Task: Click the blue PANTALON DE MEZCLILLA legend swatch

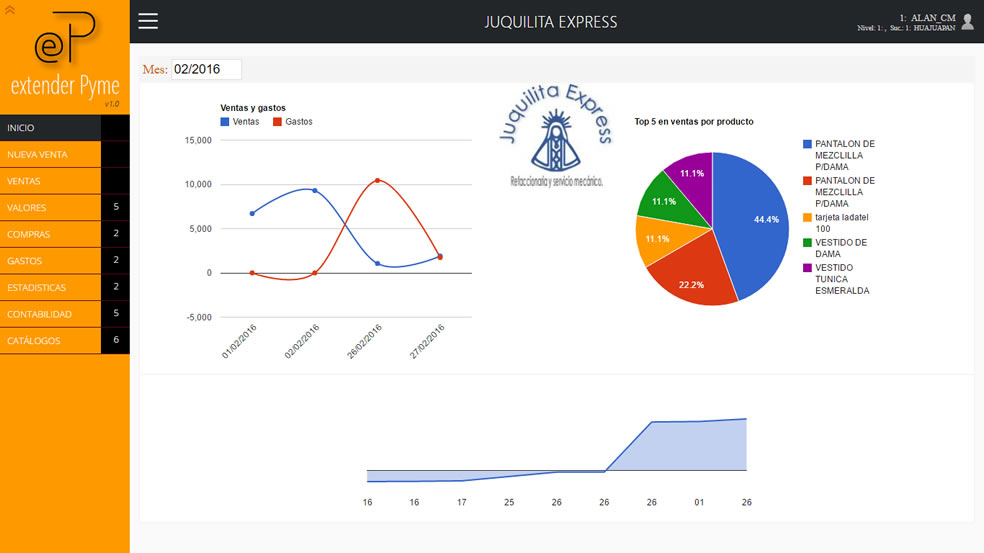Action: pos(807,144)
